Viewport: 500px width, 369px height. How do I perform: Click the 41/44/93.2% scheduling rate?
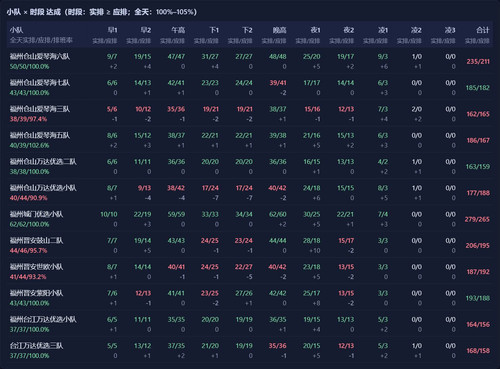[28, 277]
